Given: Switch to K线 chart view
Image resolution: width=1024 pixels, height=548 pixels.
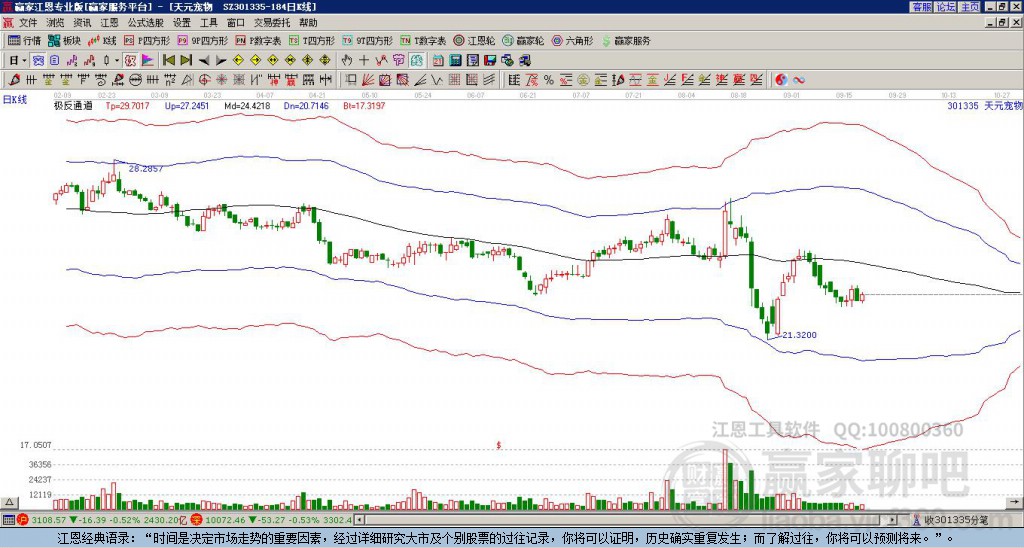Looking at the screenshot, I should pos(103,40).
